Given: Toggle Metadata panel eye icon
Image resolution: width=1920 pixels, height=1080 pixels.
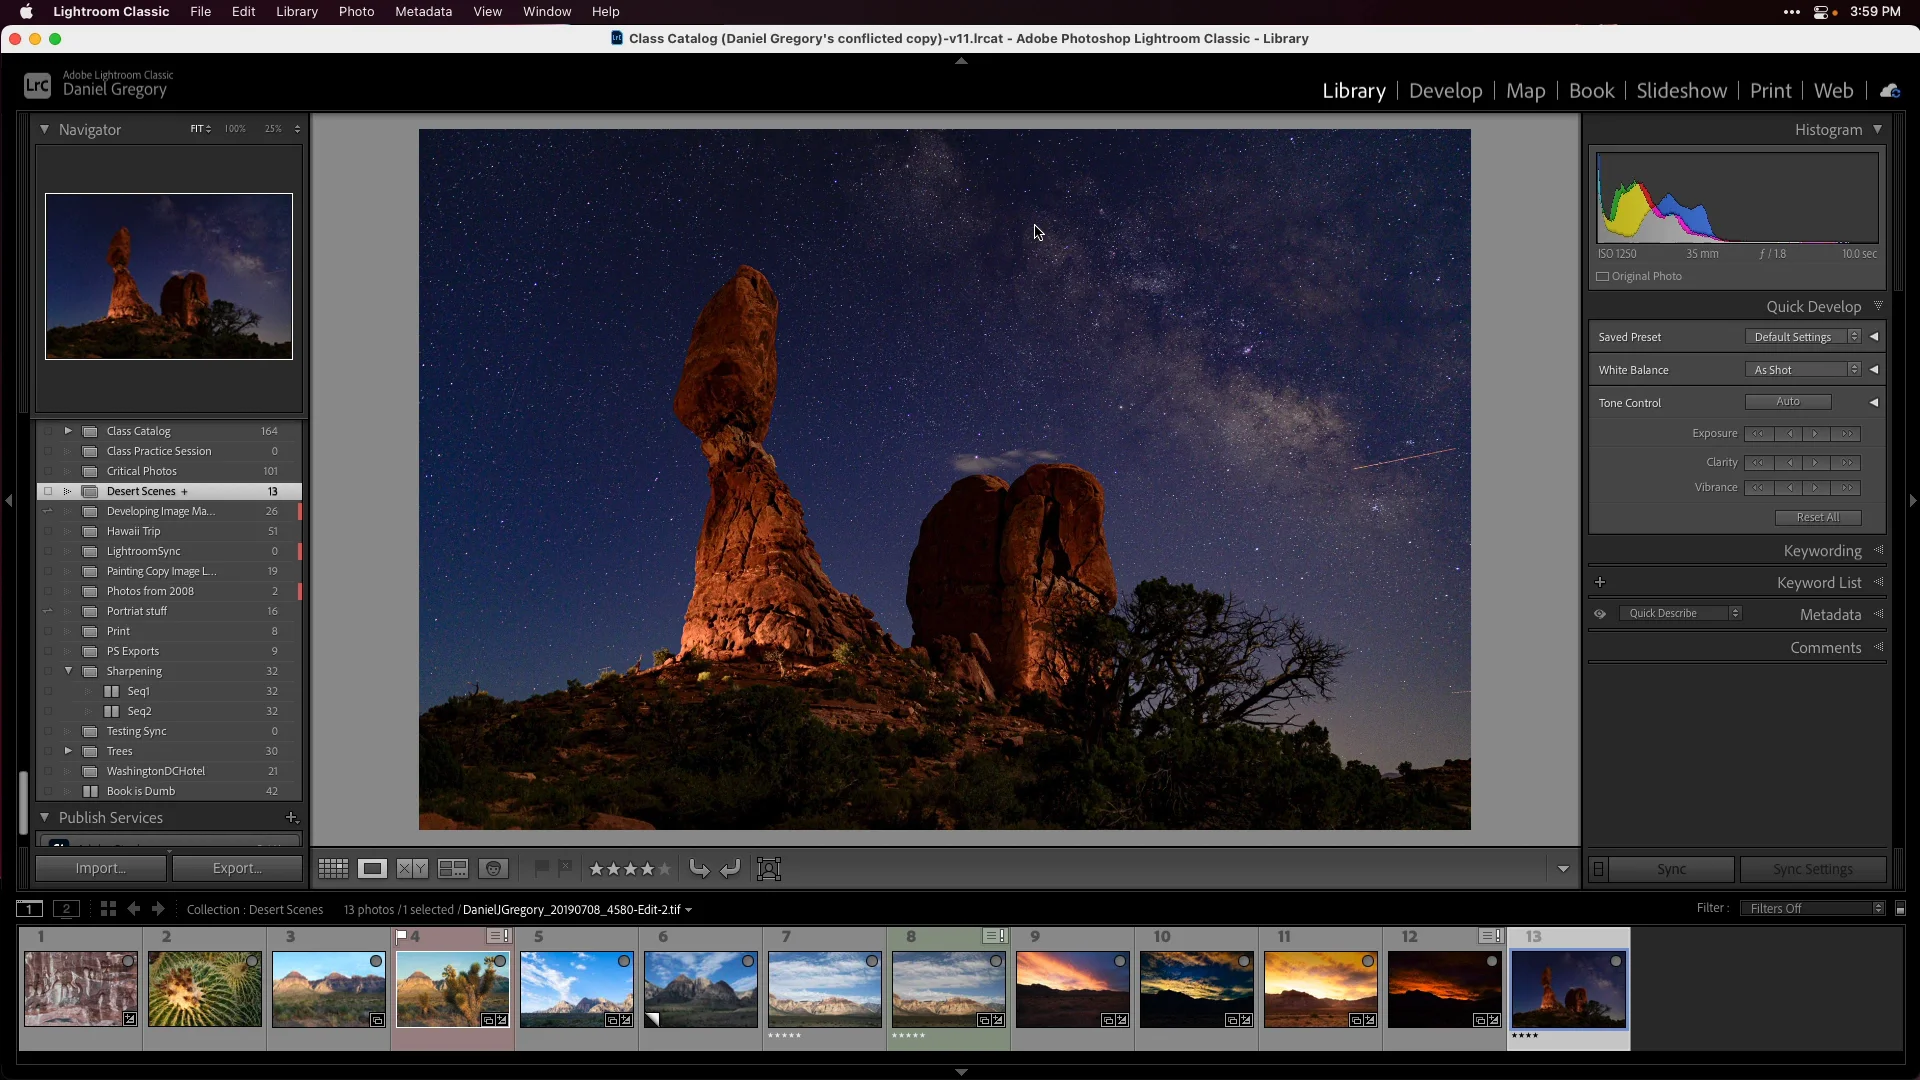Looking at the screenshot, I should [1600, 614].
